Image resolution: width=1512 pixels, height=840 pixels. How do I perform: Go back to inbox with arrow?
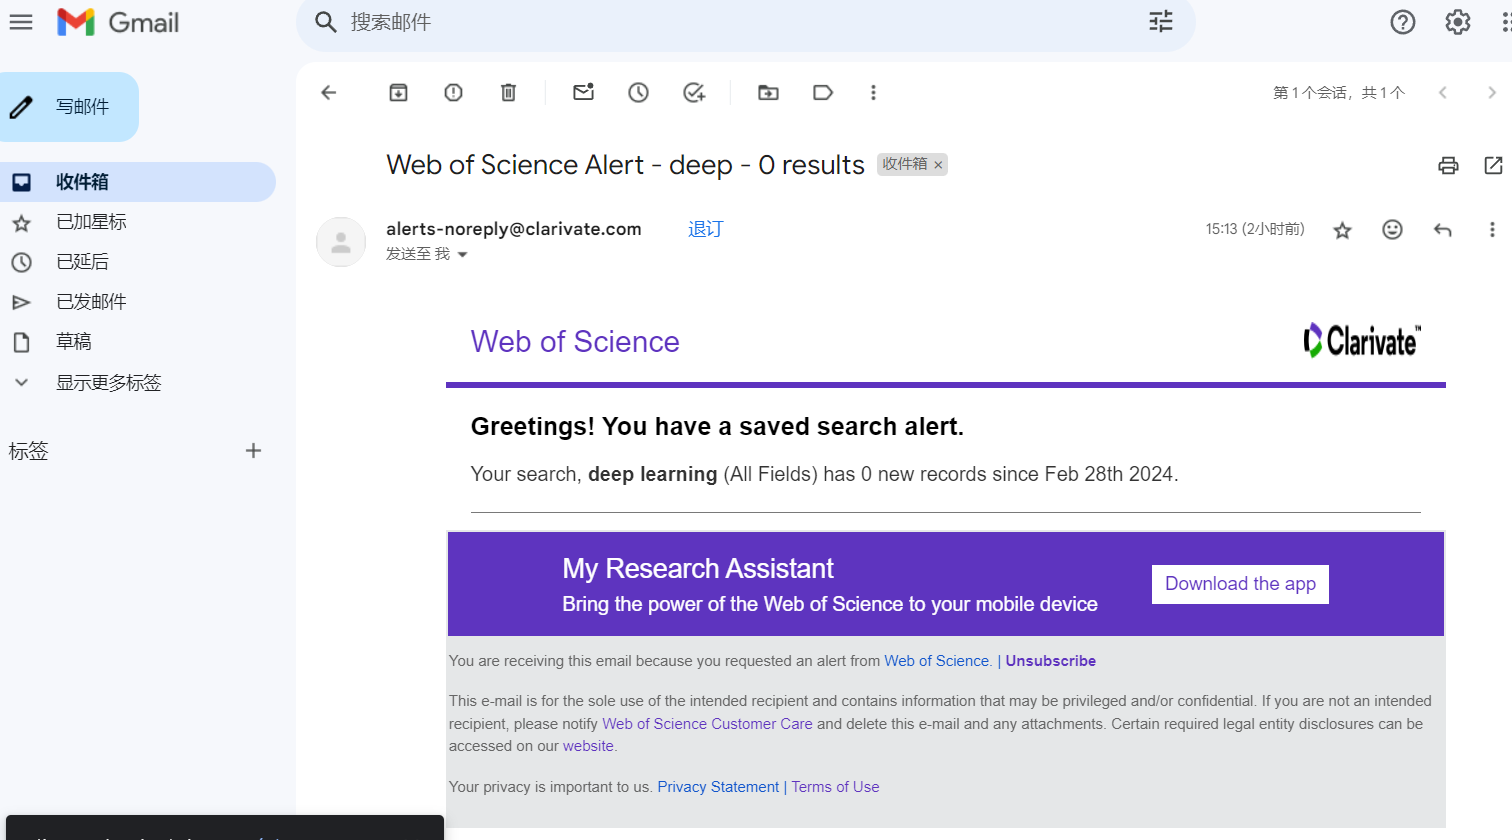(329, 93)
